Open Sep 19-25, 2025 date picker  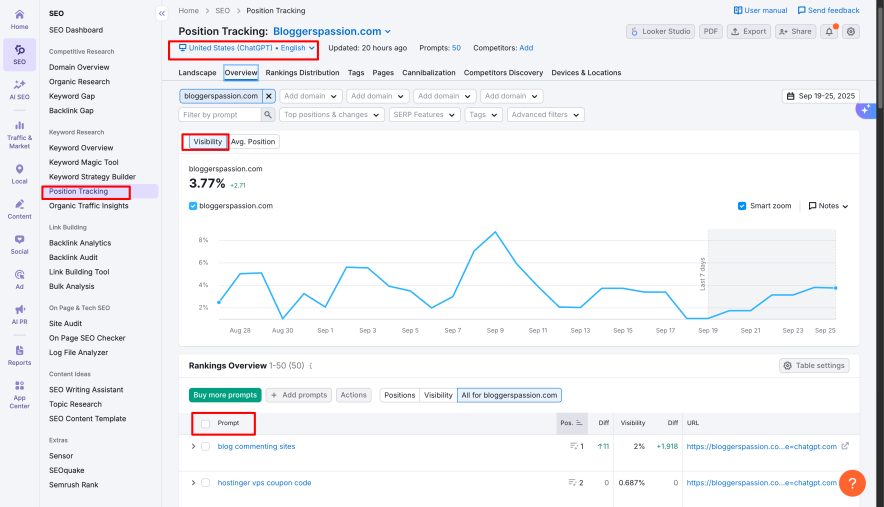tap(820, 96)
